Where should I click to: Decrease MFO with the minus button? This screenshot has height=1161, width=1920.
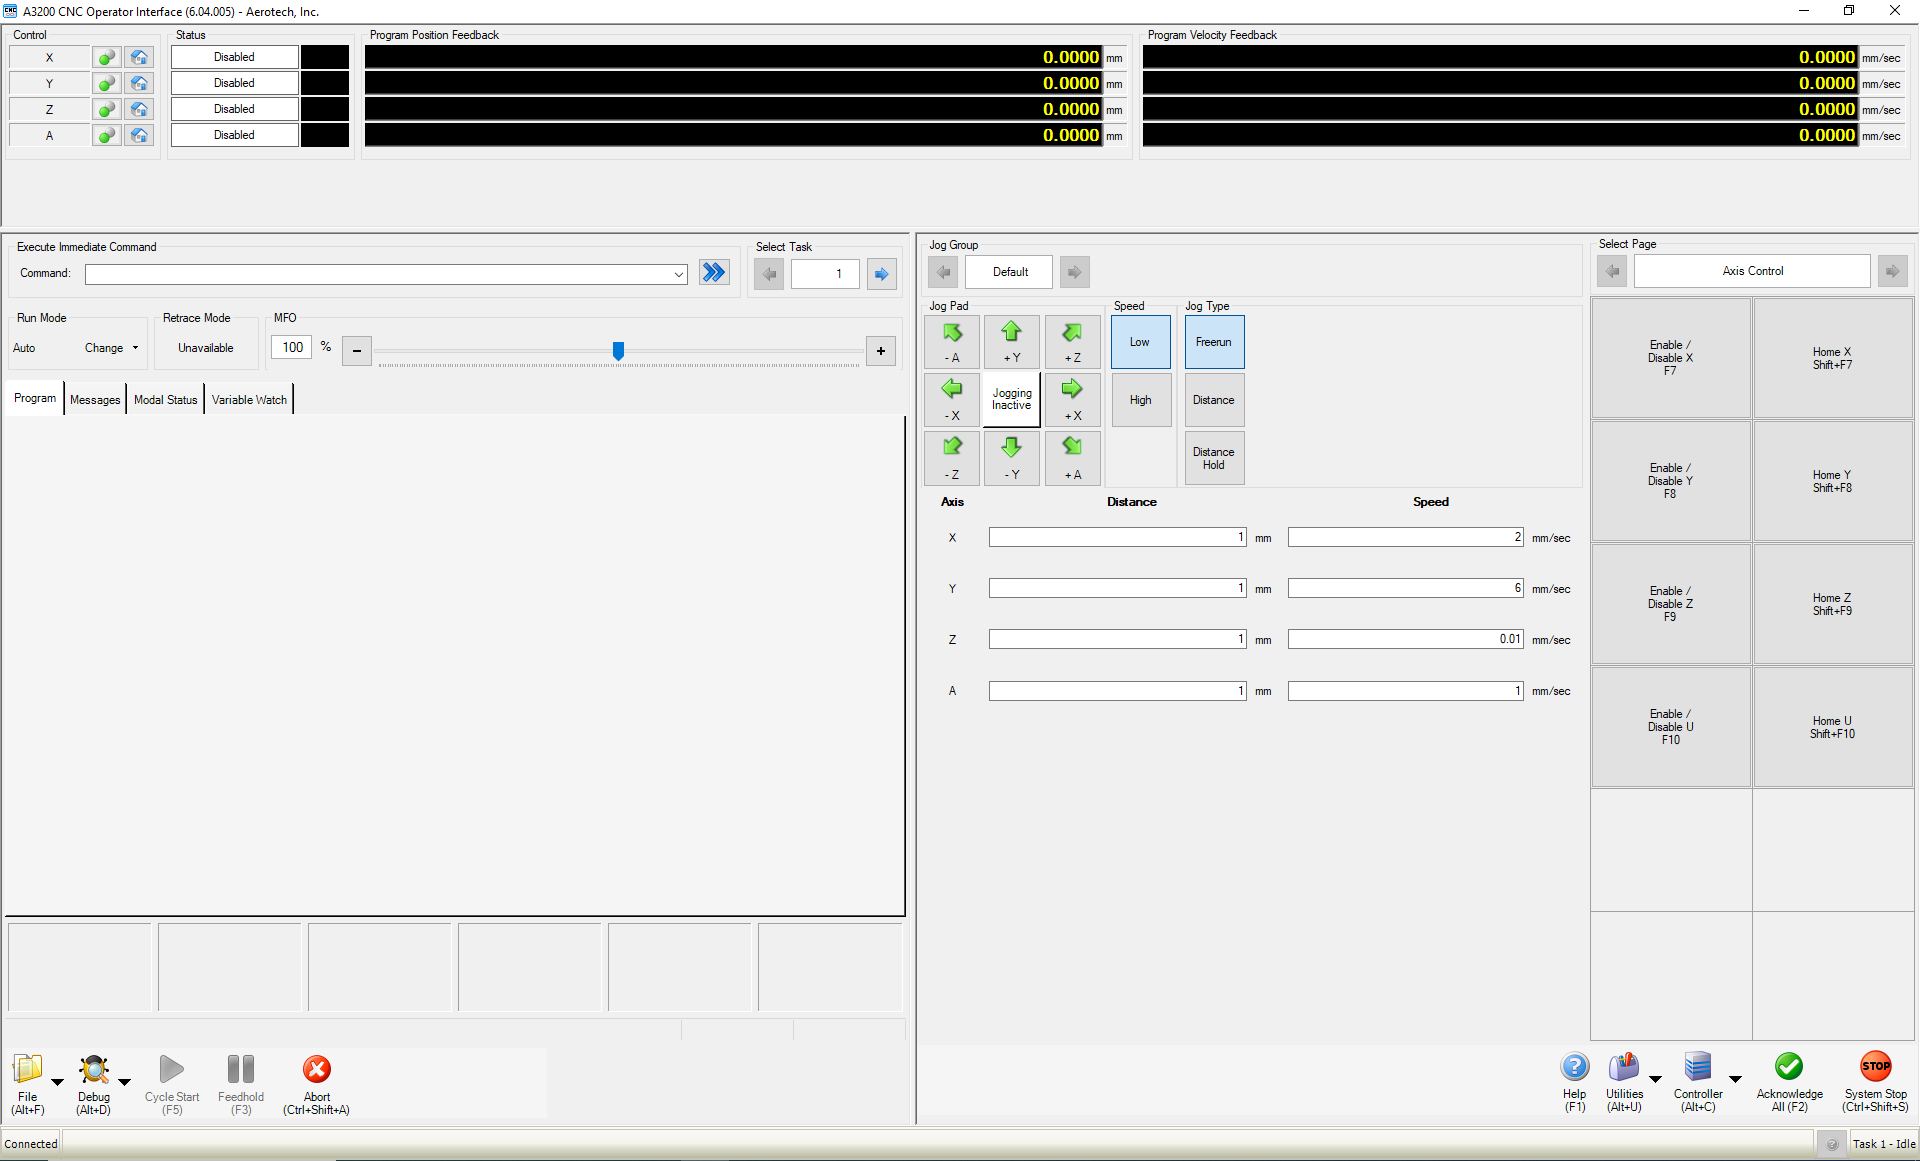357,351
